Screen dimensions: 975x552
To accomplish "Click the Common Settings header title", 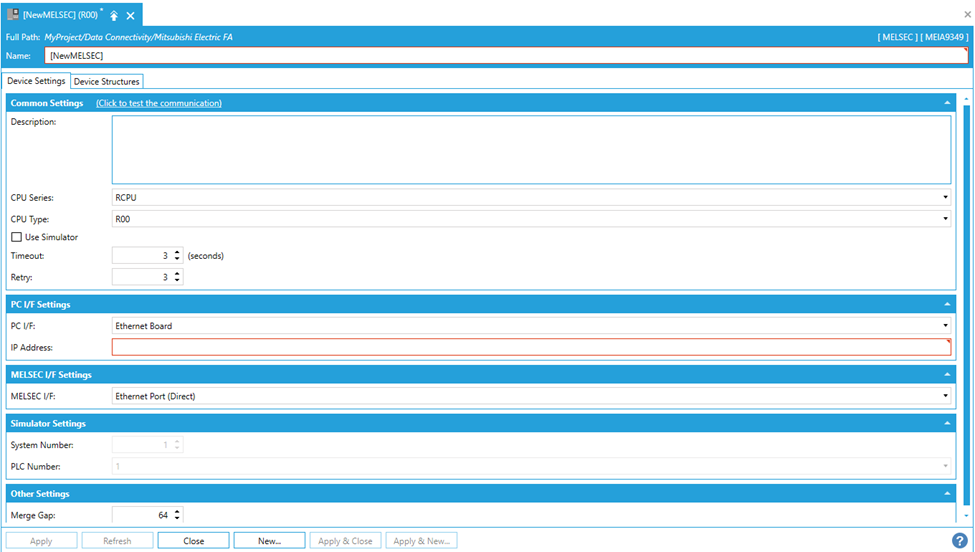I will [47, 103].
